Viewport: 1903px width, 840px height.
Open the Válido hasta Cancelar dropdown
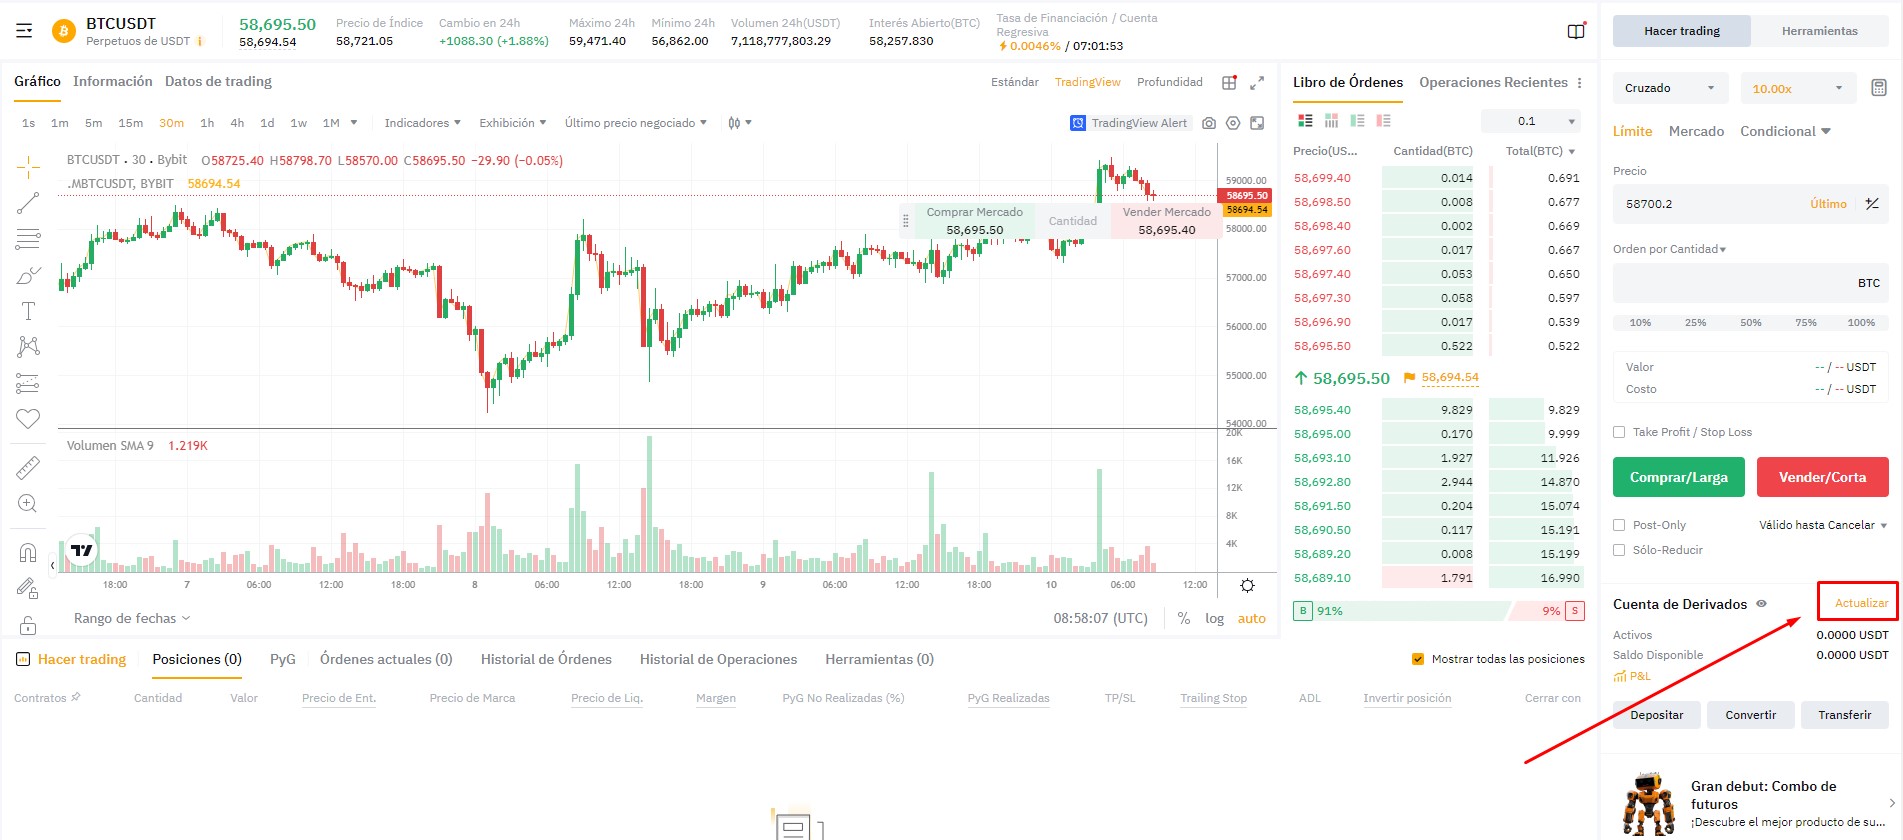point(1822,525)
